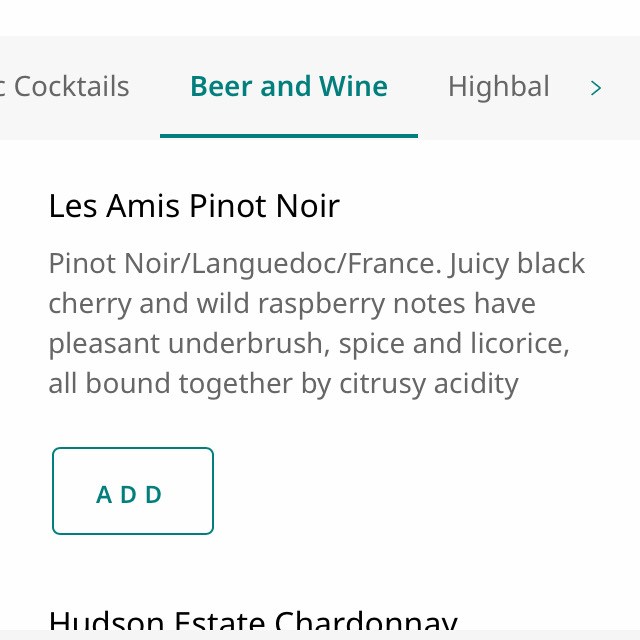Click the word "Noir" in the item title
Screen dimensions: 640x640
(x=305, y=206)
